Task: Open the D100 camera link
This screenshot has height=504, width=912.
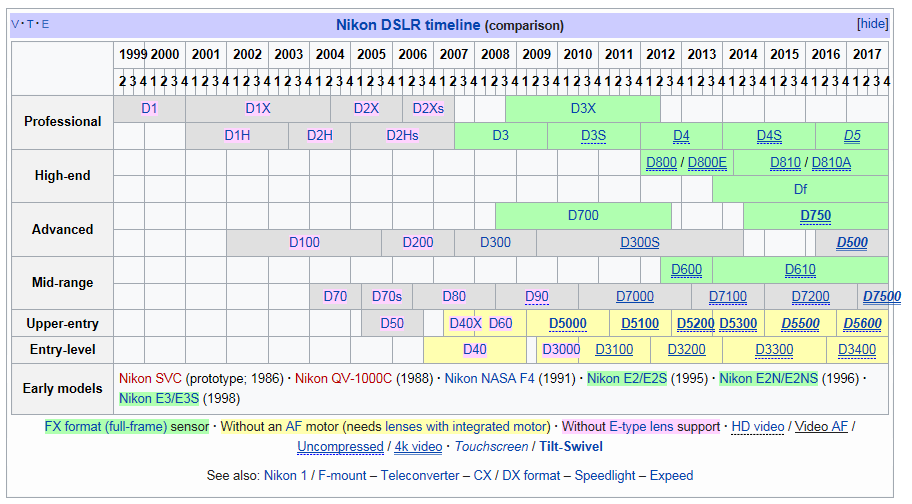Action: pos(304,242)
